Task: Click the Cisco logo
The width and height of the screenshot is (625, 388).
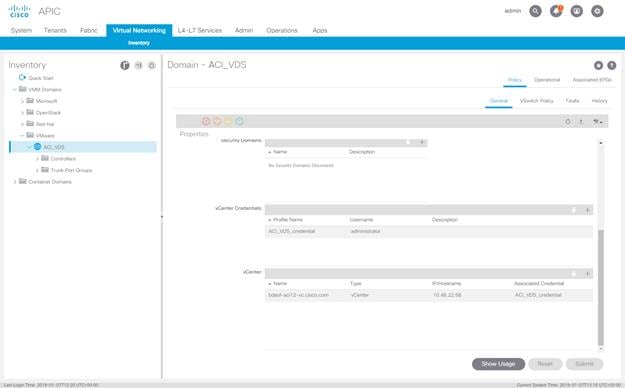Action: [x=19, y=11]
